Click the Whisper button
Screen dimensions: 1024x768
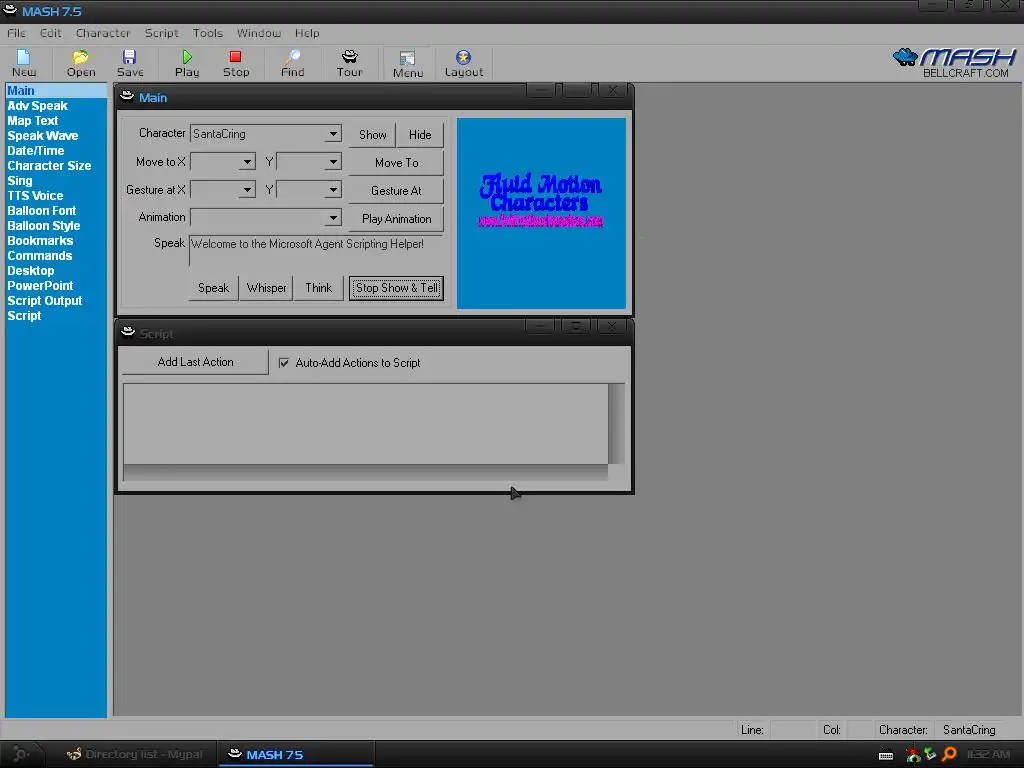pos(266,288)
